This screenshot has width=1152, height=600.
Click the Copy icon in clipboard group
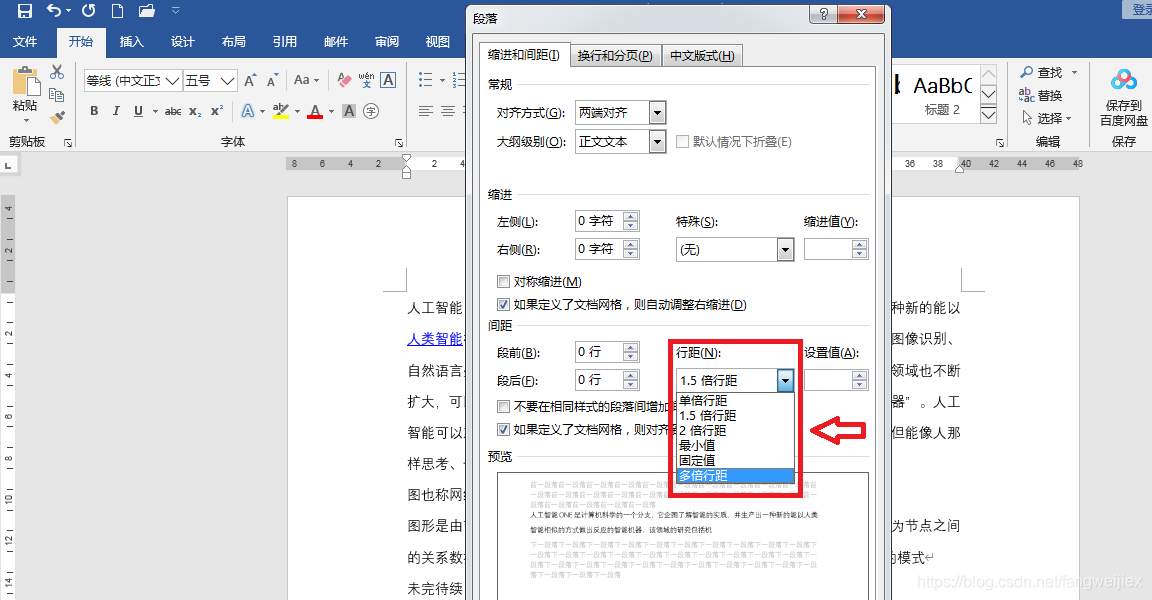[57, 95]
